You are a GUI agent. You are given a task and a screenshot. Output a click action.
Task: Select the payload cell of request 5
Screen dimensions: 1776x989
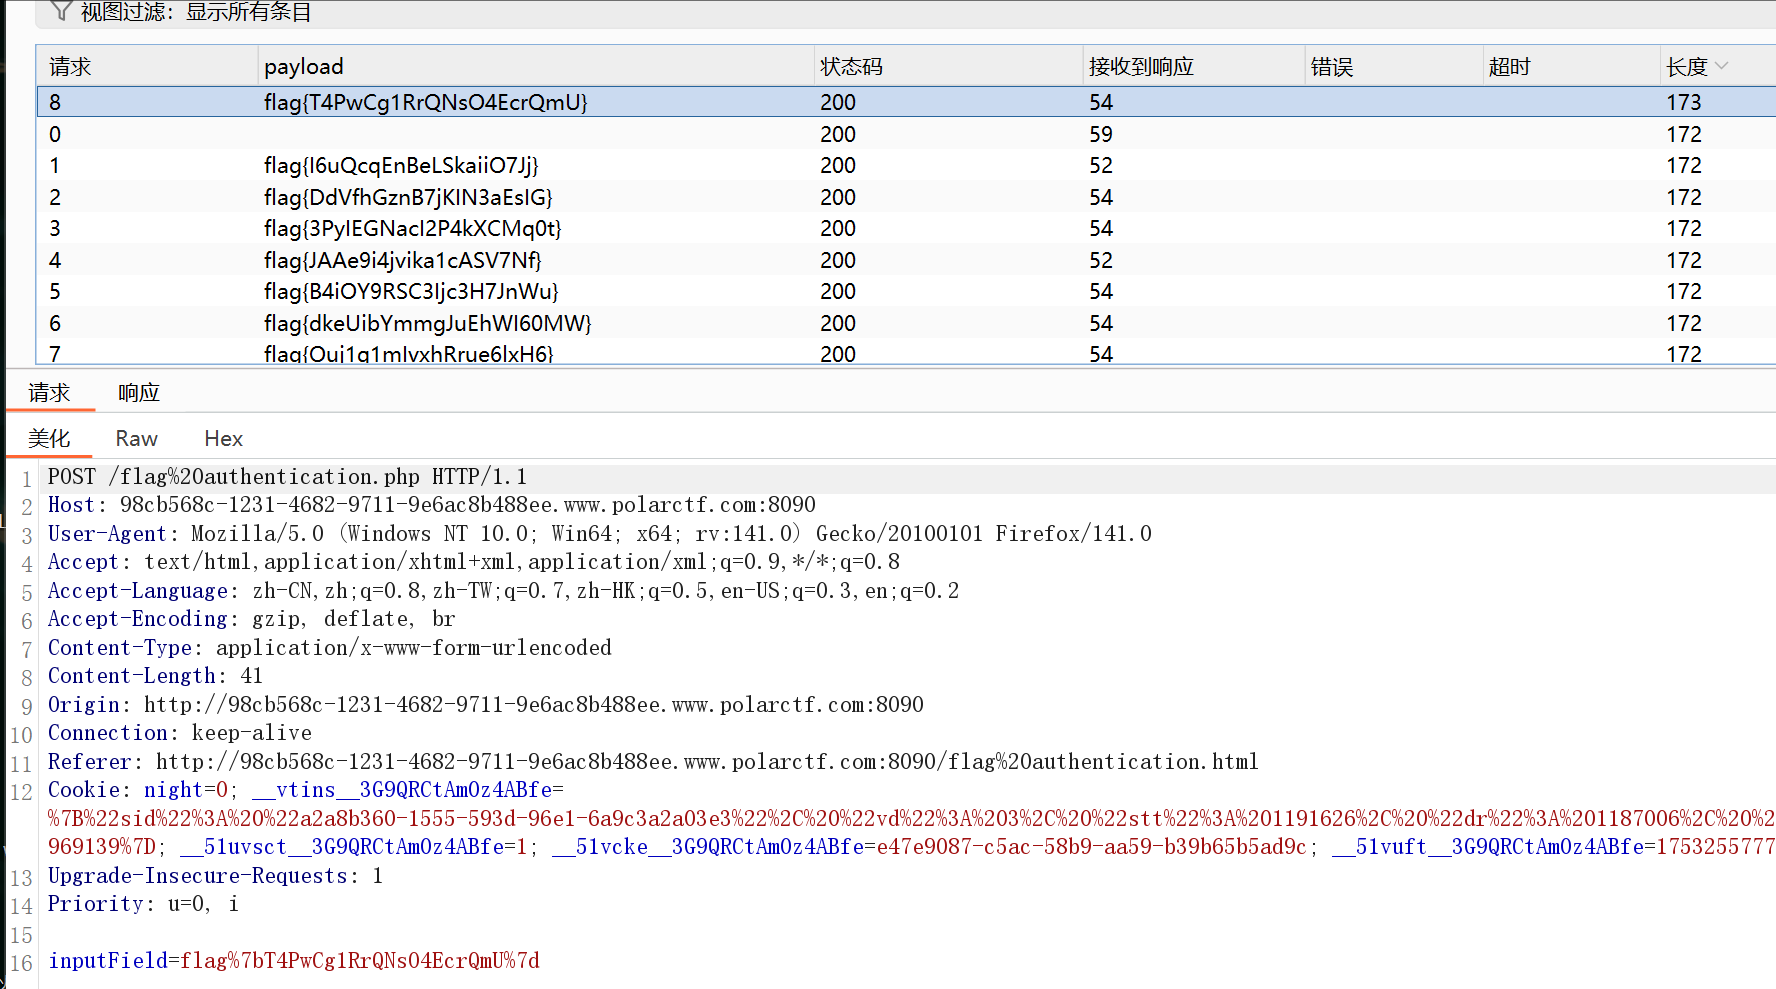pyautogui.click(x=411, y=291)
